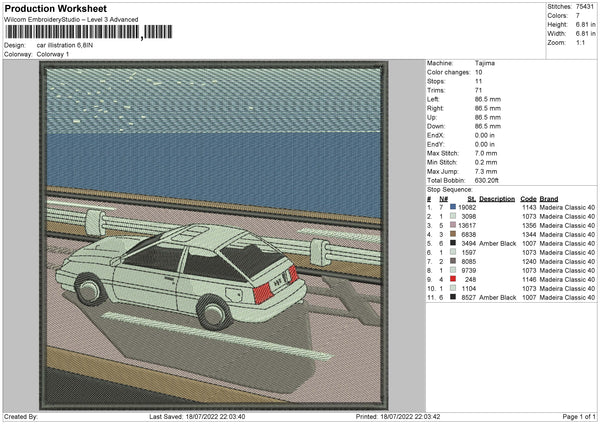Click the "St." column header
The height and width of the screenshot is (424, 600).
(x=472, y=199)
